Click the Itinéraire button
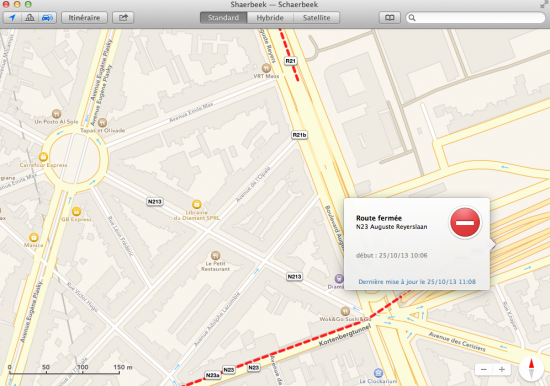Viewport: 550px width, 386px height. [x=84, y=18]
